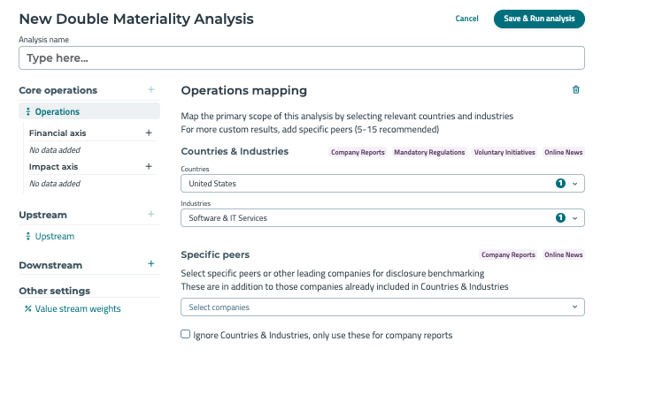This screenshot has height=417, width=670.
Task: Add item with Impact axis plus icon
Action: [x=149, y=167]
